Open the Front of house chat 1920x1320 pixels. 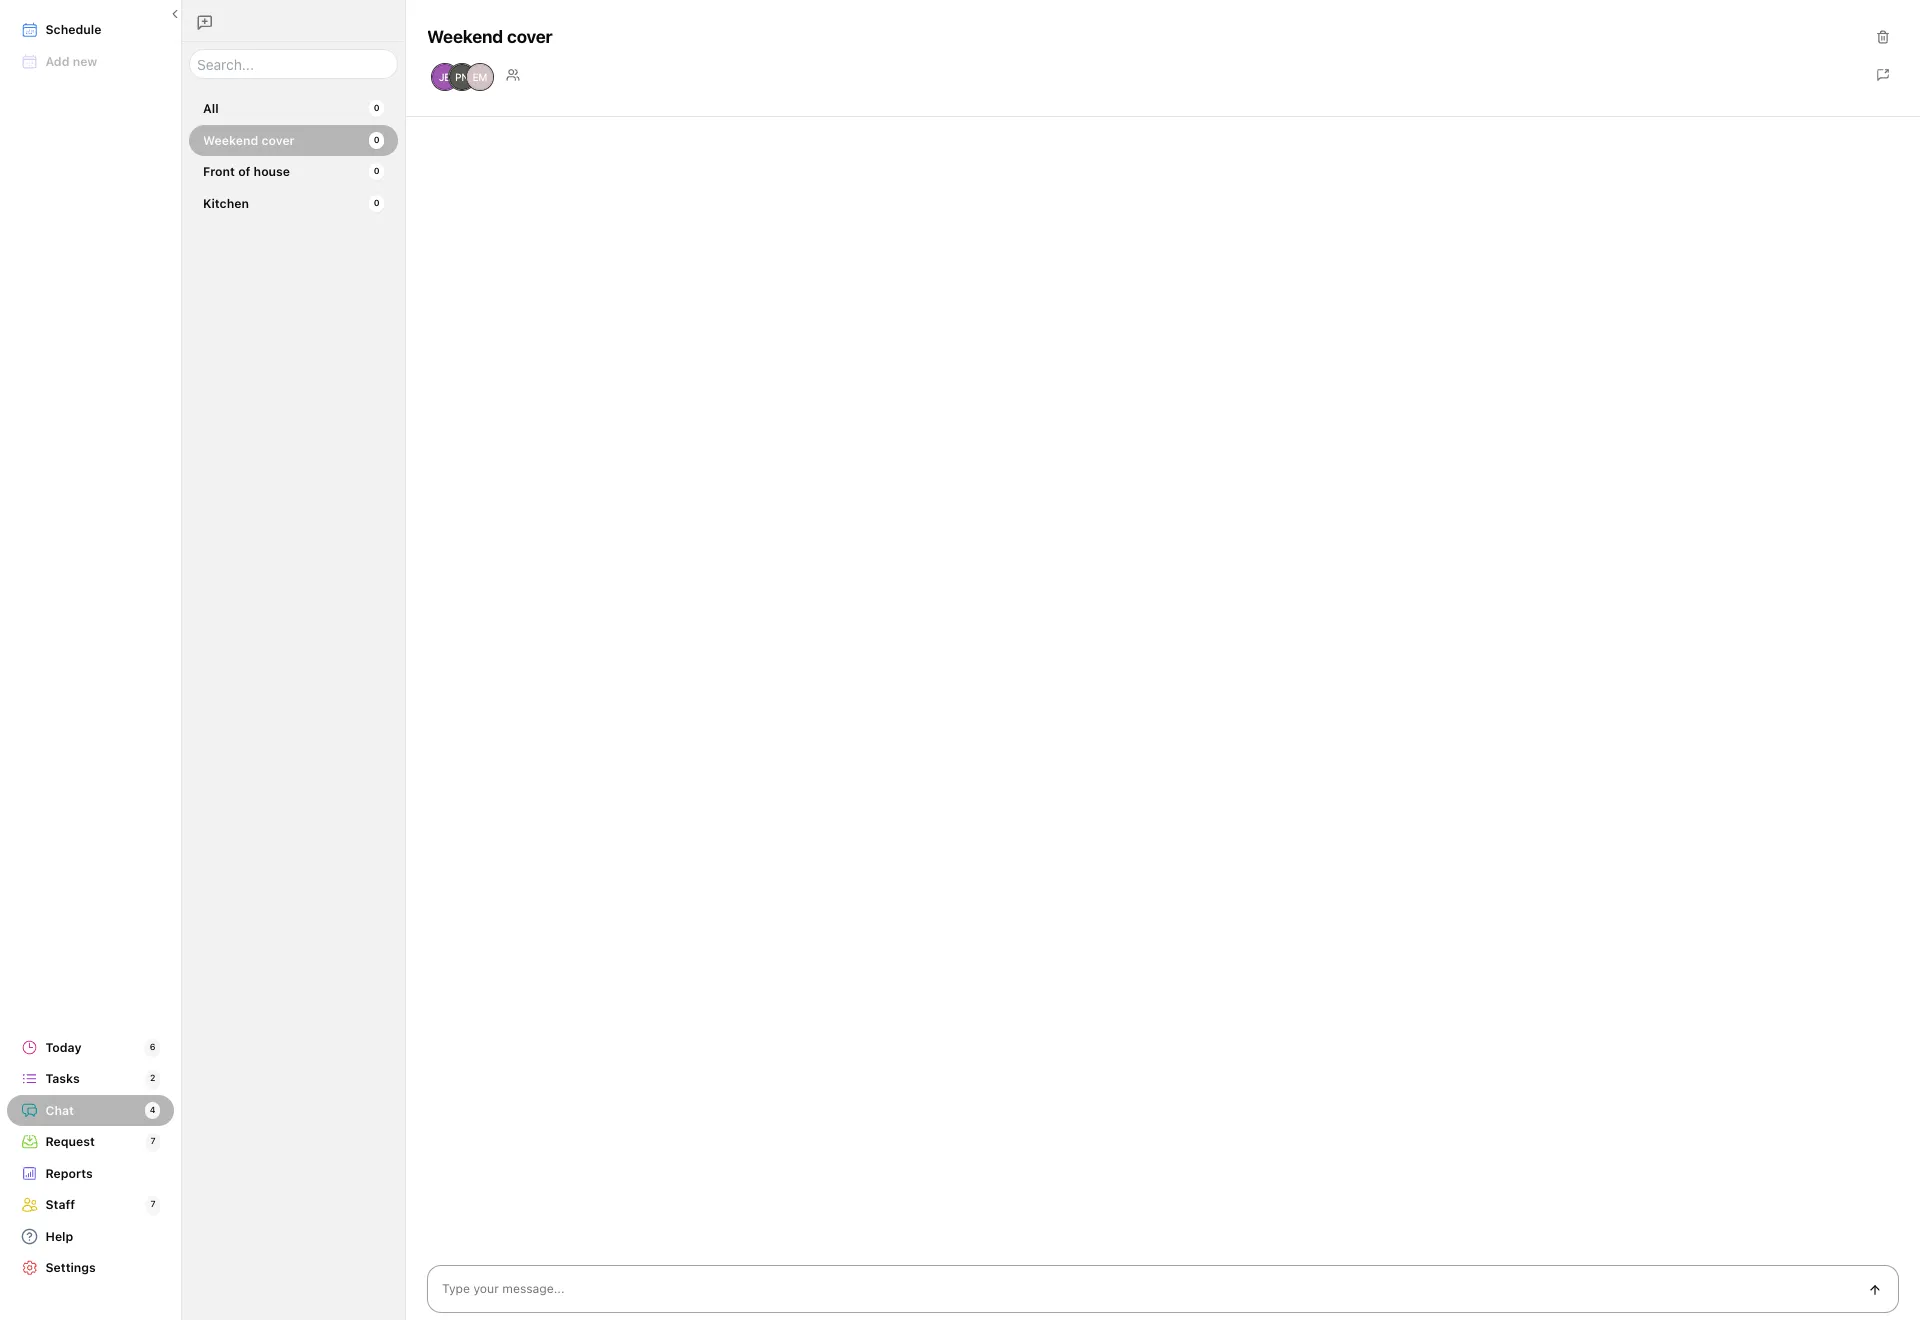click(x=293, y=172)
